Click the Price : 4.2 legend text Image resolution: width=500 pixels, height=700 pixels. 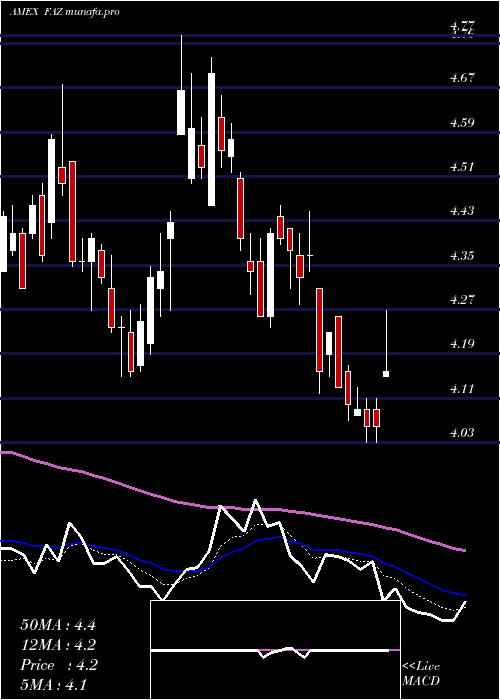(x=59, y=665)
